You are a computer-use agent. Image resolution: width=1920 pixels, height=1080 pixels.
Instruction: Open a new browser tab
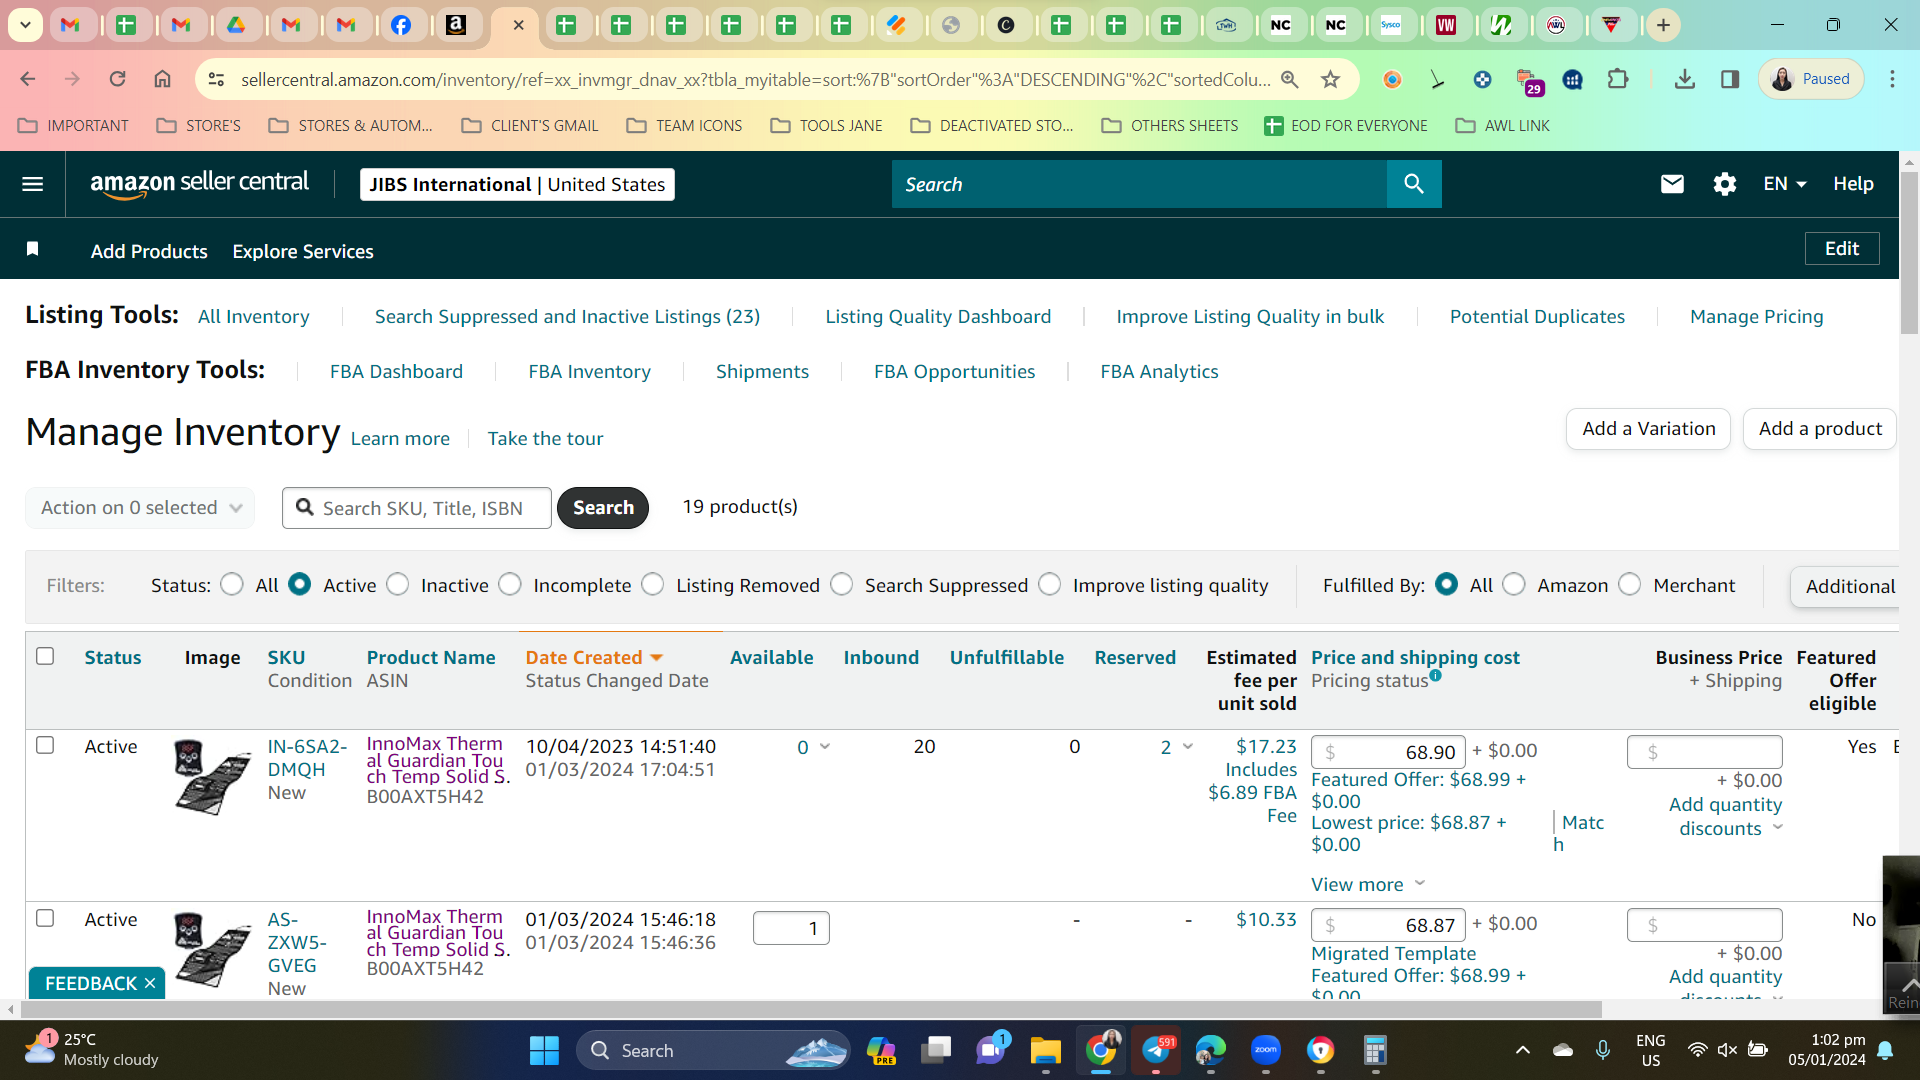click(x=1663, y=25)
